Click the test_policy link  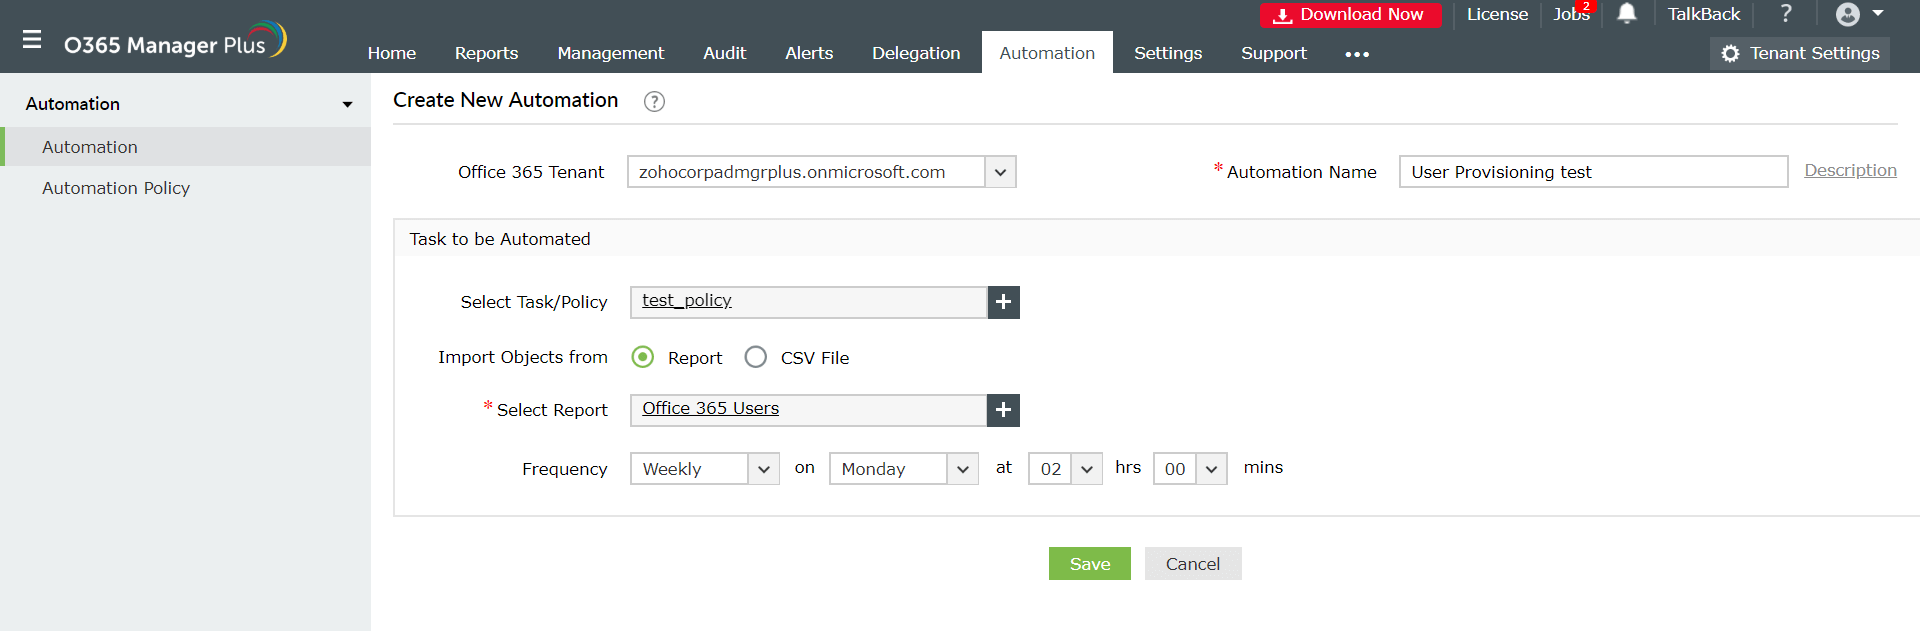pyautogui.click(x=687, y=300)
